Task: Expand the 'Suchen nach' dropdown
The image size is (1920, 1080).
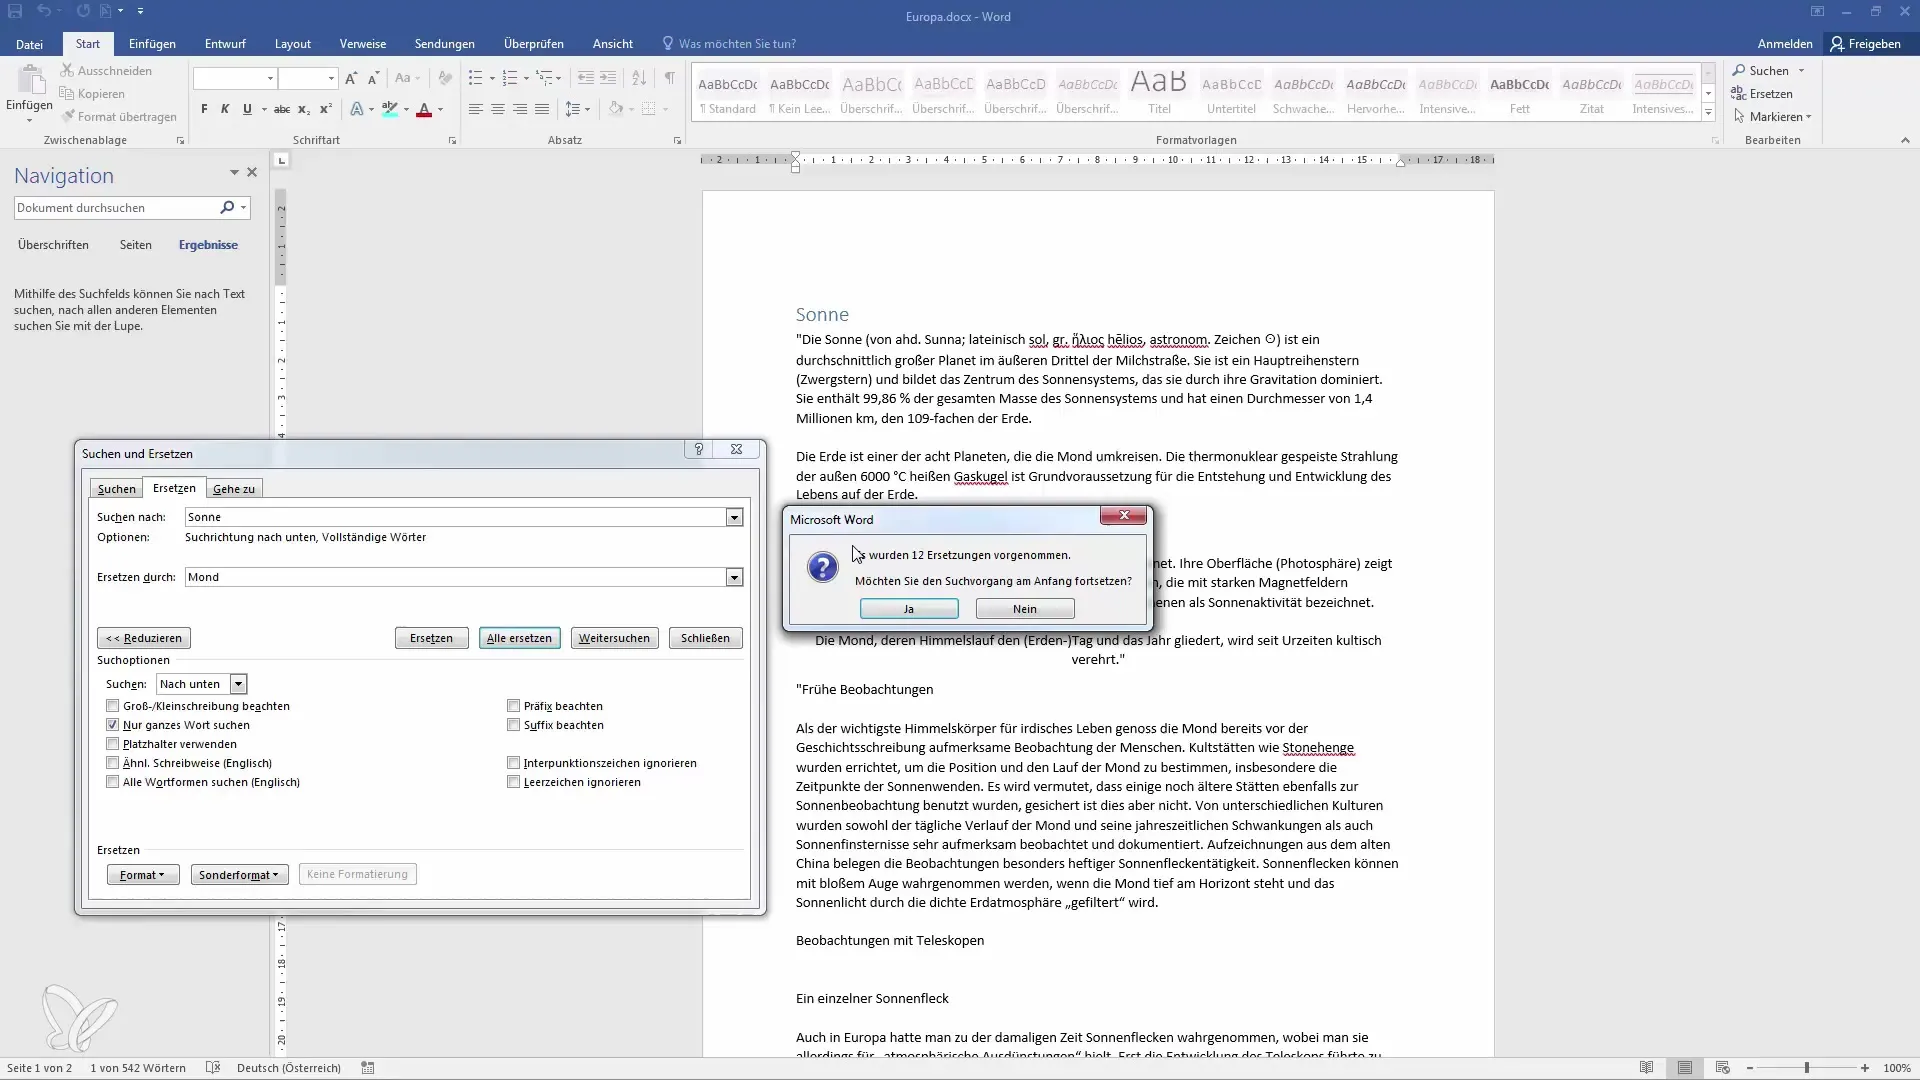Action: coord(735,516)
